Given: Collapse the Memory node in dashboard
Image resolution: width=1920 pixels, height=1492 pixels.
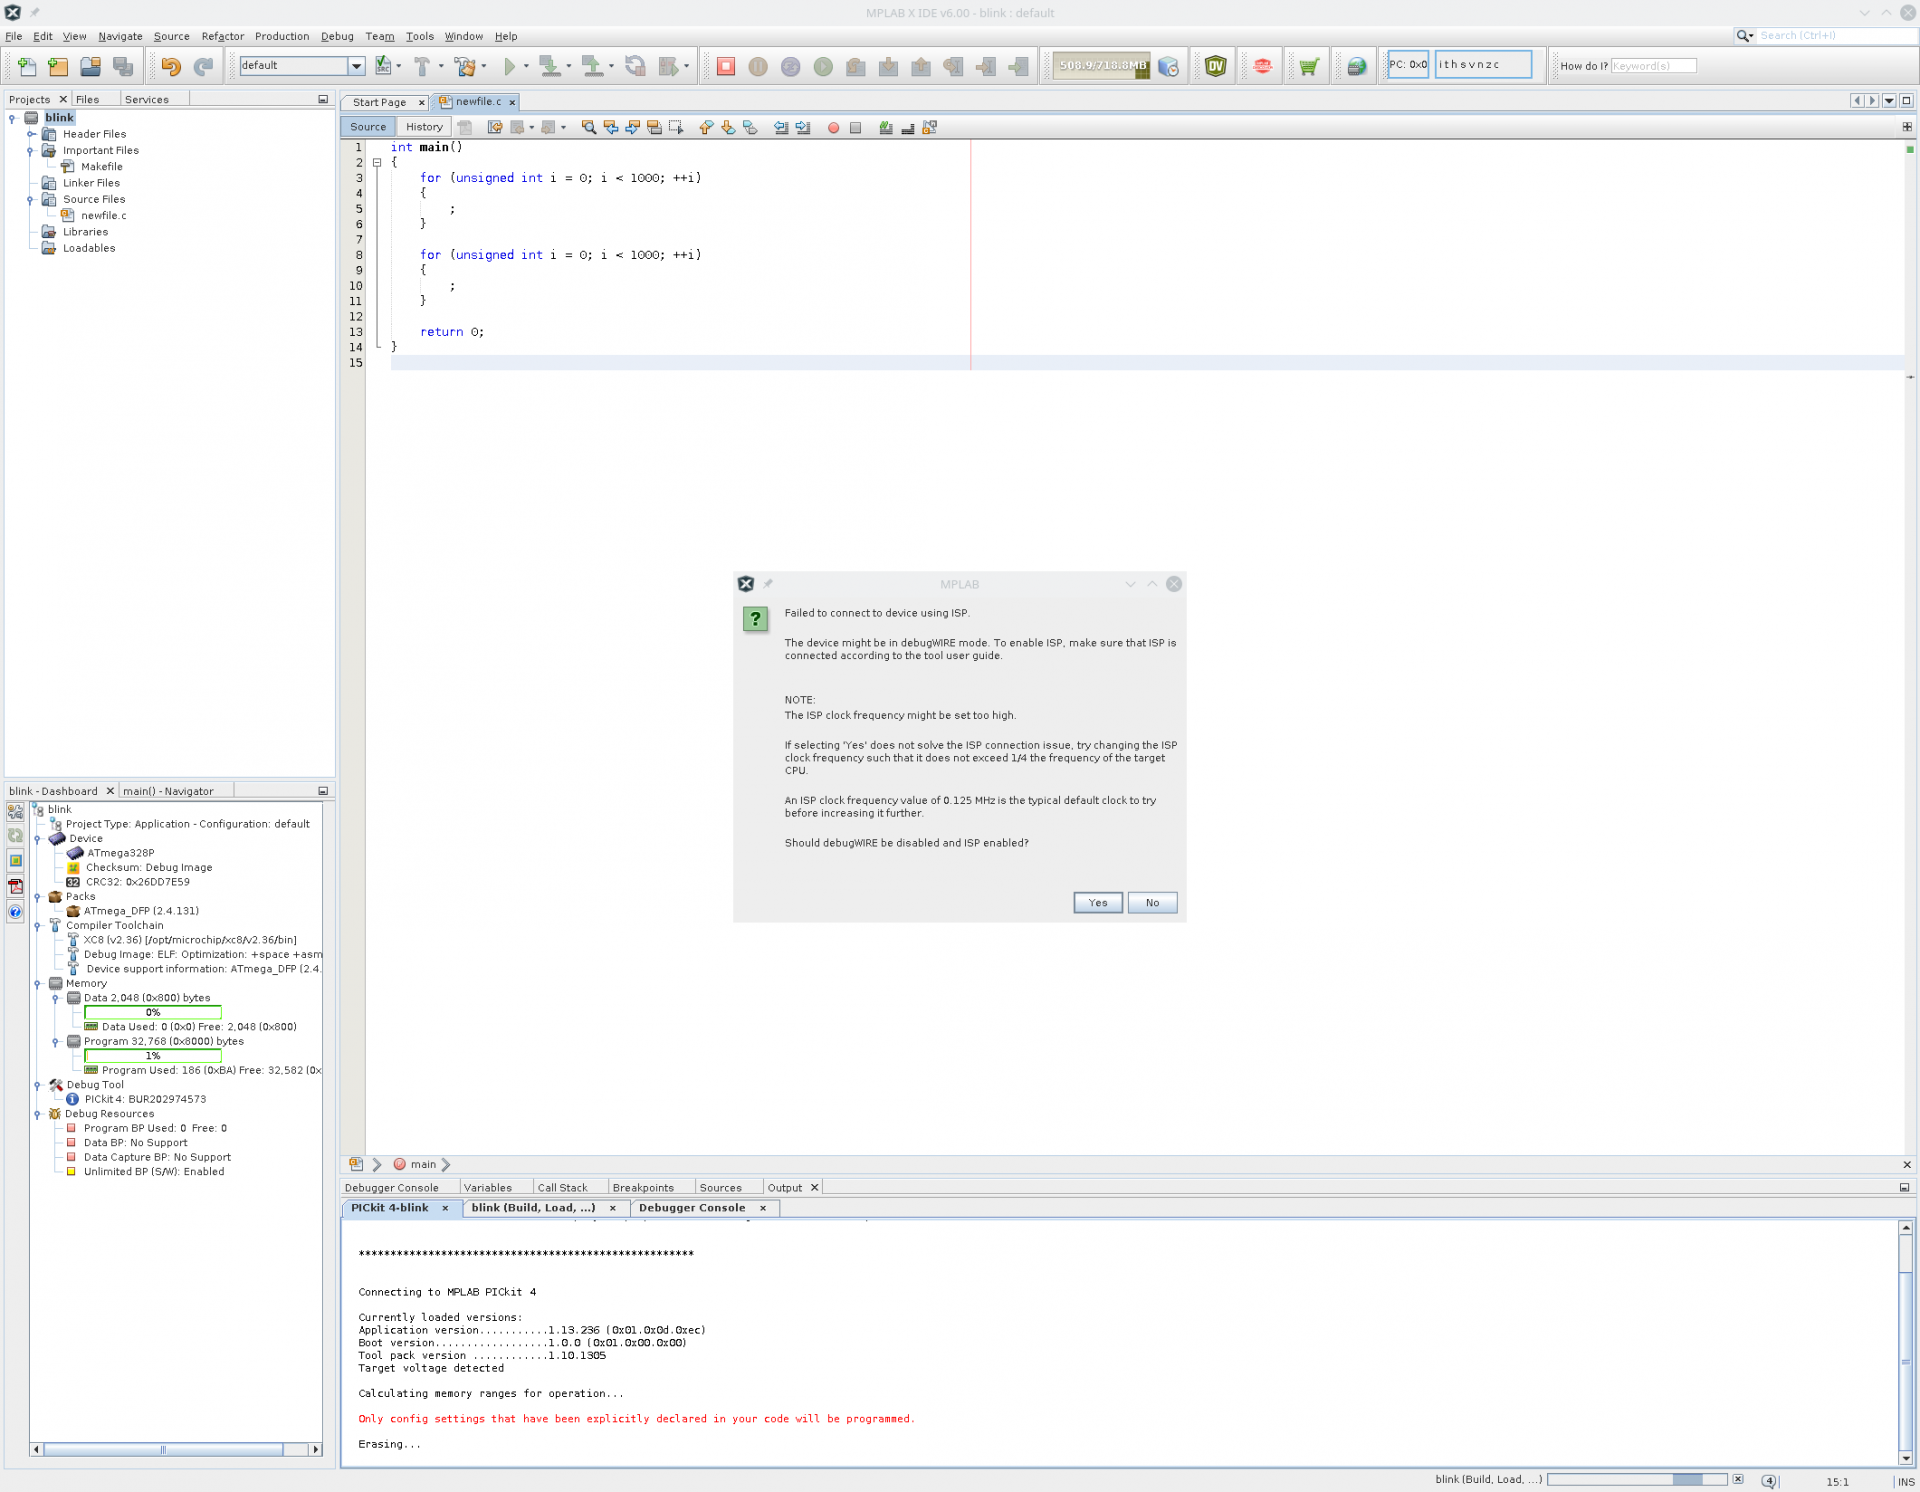Looking at the screenshot, I should (37, 984).
